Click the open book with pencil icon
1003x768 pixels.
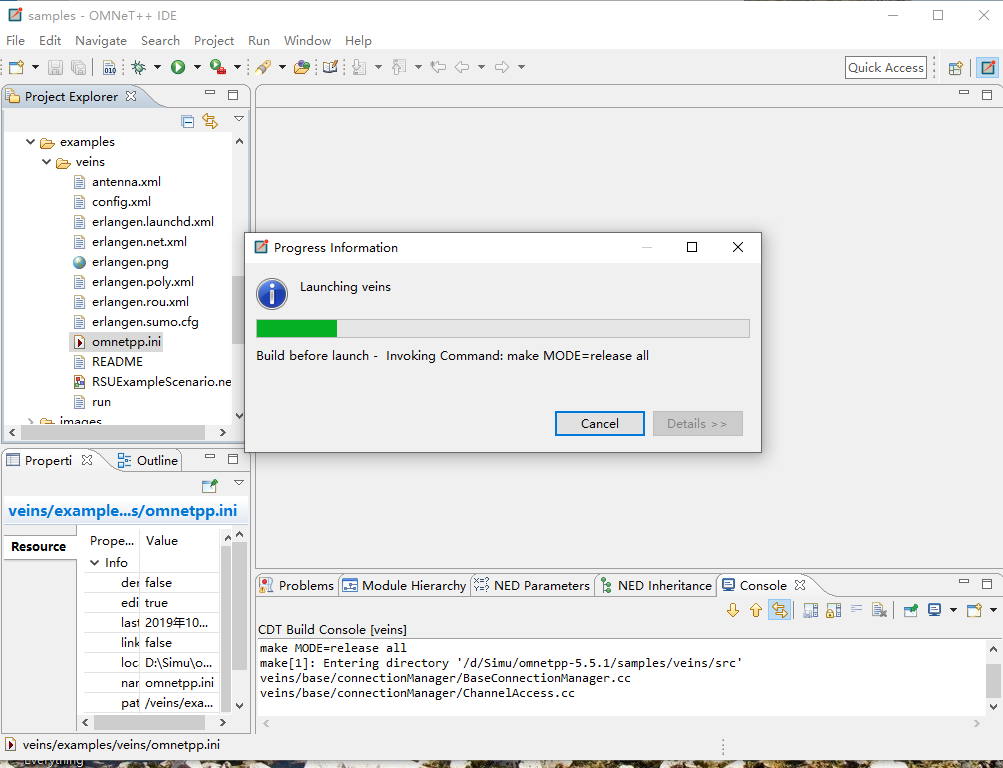click(x=330, y=67)
